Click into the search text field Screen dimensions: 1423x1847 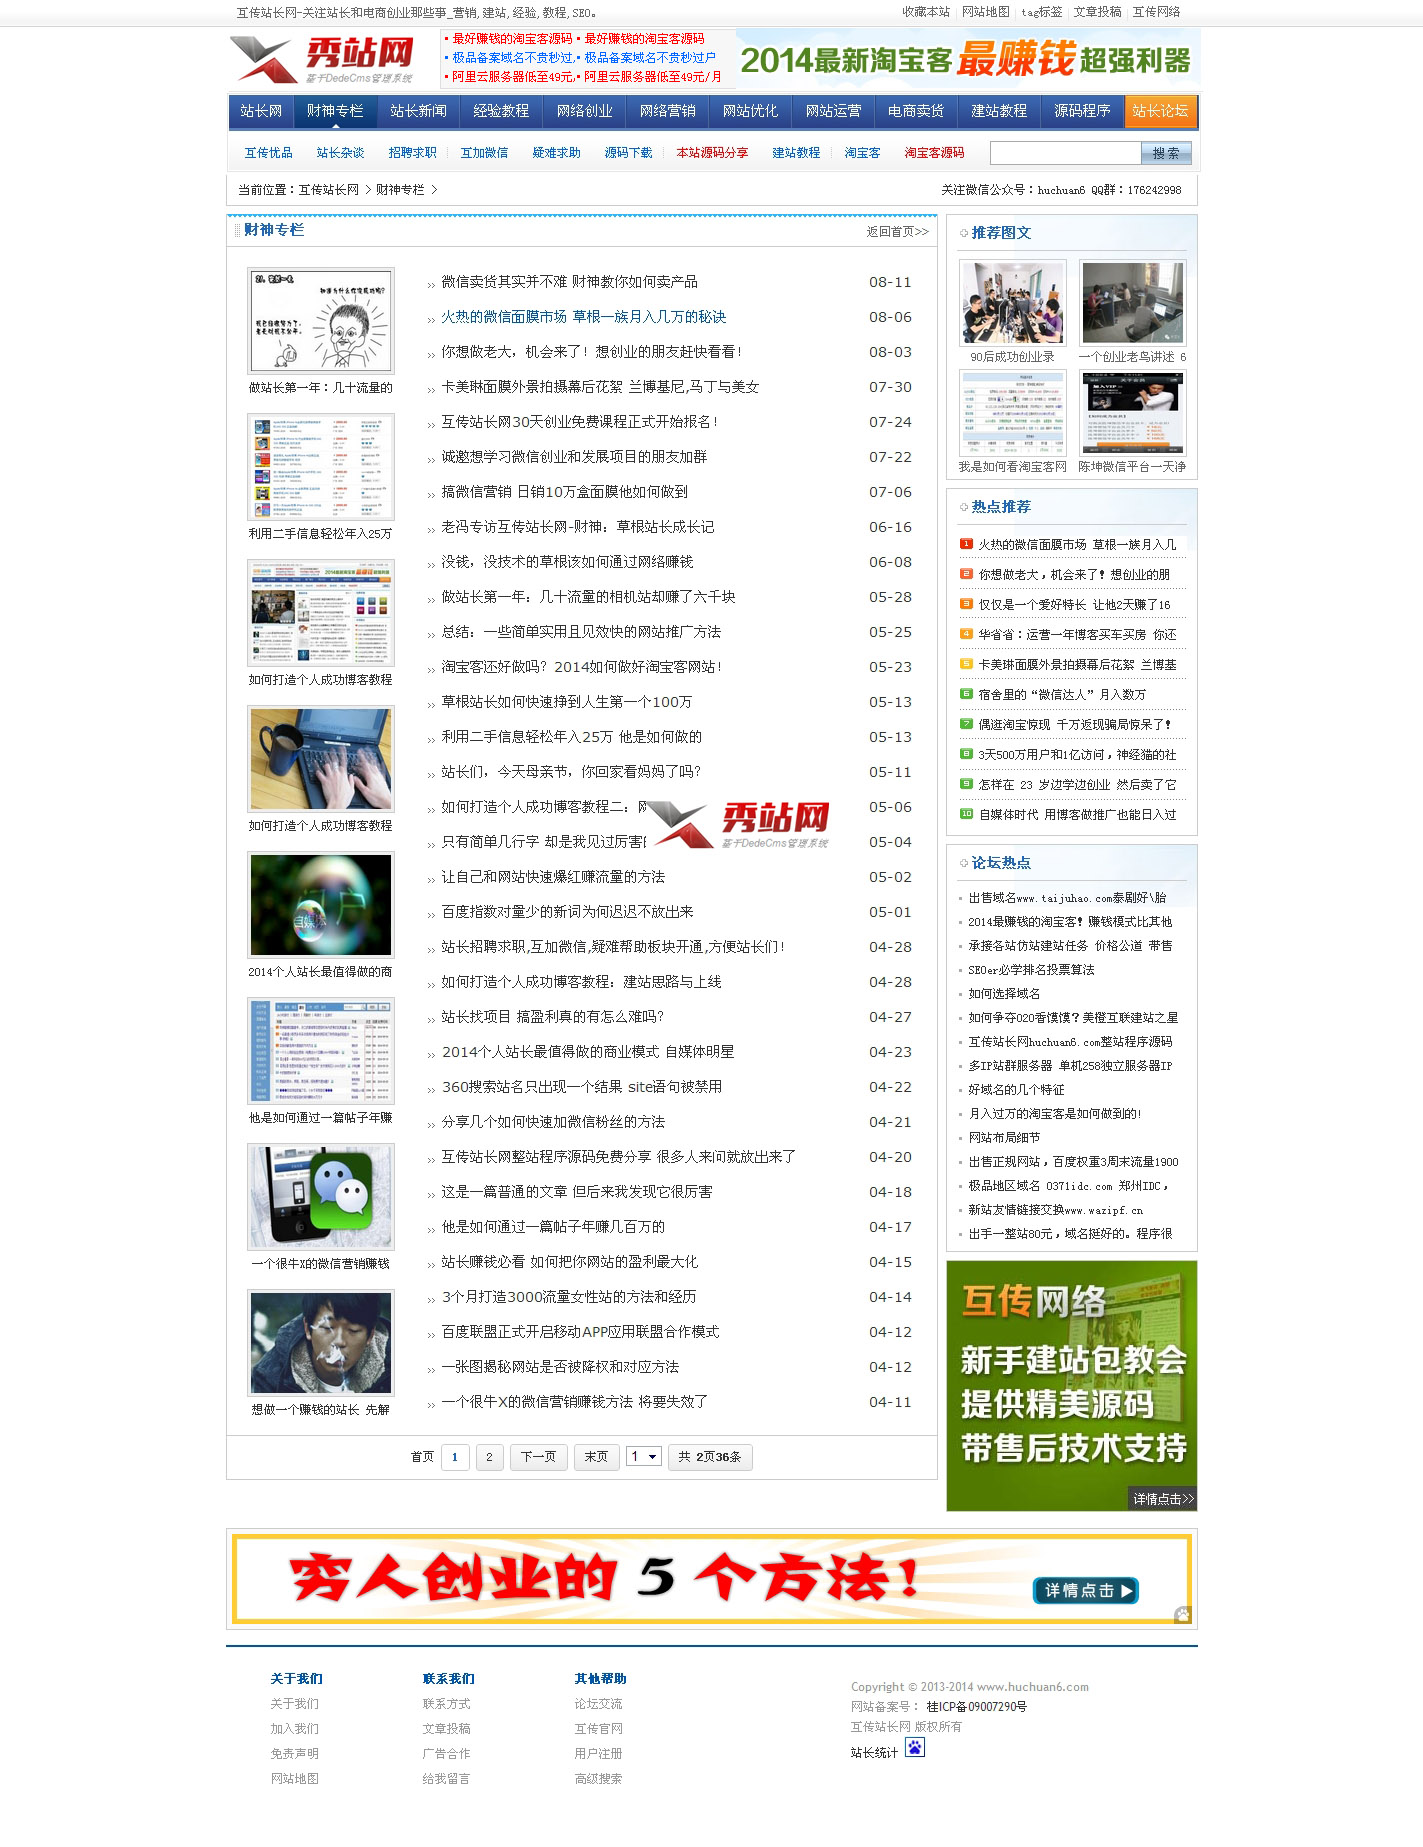pyautogui.click(x=1064, y=153)
